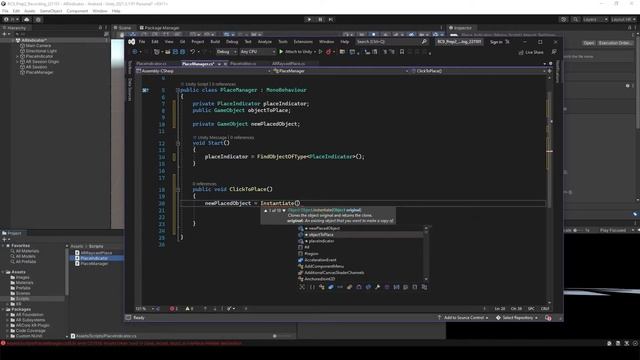The width and height of the screenshot is (640, 360).
Task: Select PlaceIndicator script in Project panel
Action: [x=94, y=258]
